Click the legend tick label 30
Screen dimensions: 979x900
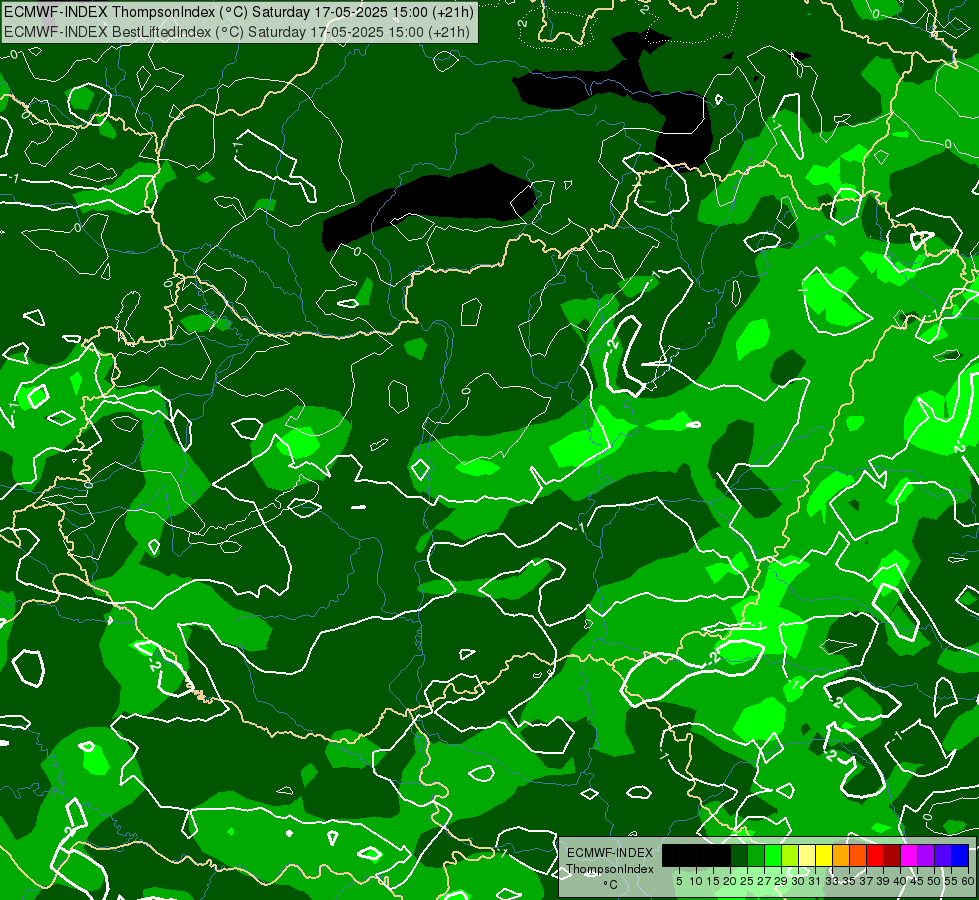tap(798, 881)
